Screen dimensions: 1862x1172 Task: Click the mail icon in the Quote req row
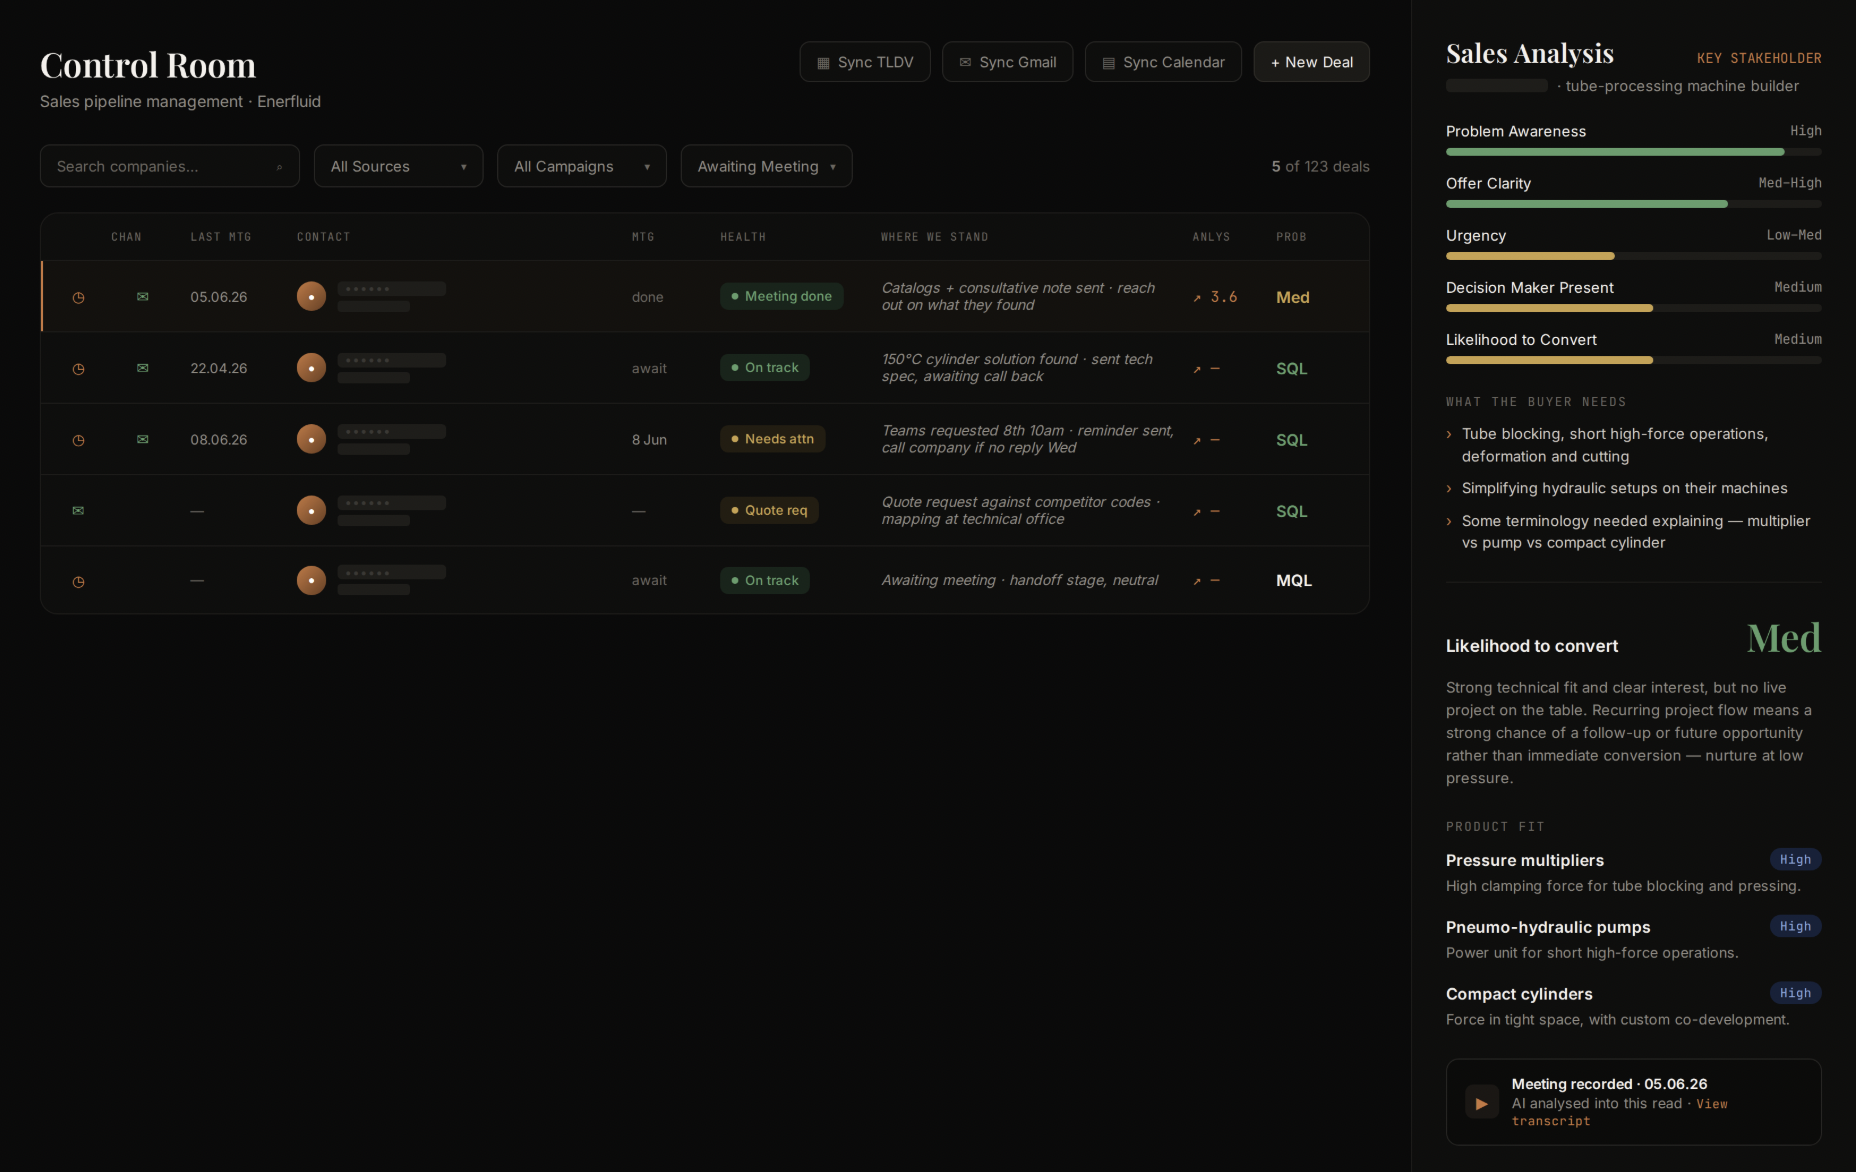click(x=78, y=511)
